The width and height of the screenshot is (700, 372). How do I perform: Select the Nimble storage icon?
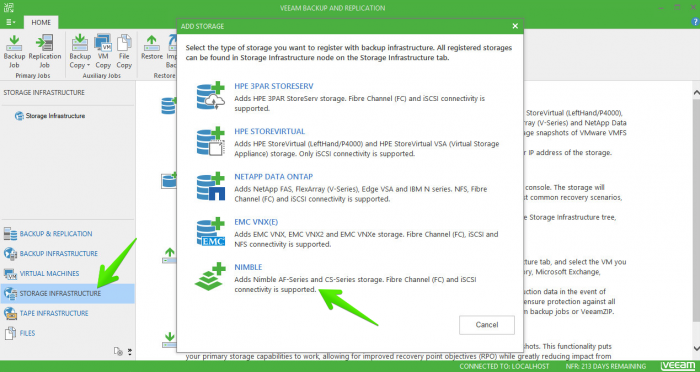pyautogui.click(x=211, y=277)
